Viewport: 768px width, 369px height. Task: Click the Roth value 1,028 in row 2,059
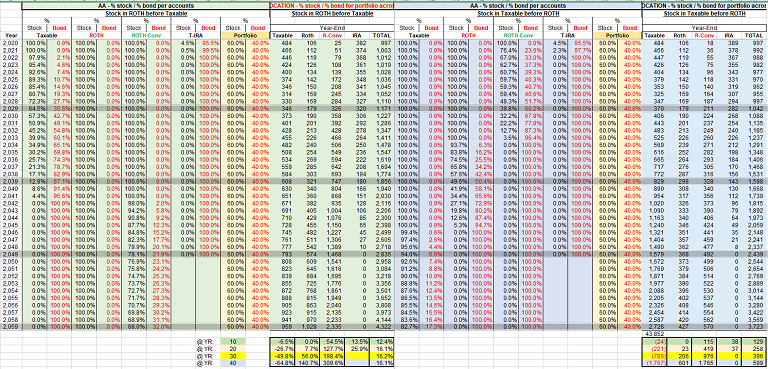point(308,326)
